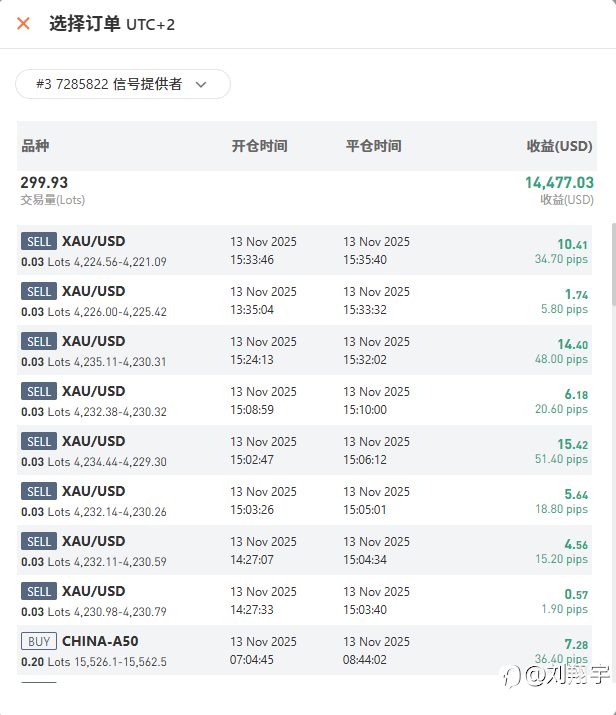Select the SELL badge on the 15:33:46 order
This screenshot has height=715, width=616.
tap(39, 241)
